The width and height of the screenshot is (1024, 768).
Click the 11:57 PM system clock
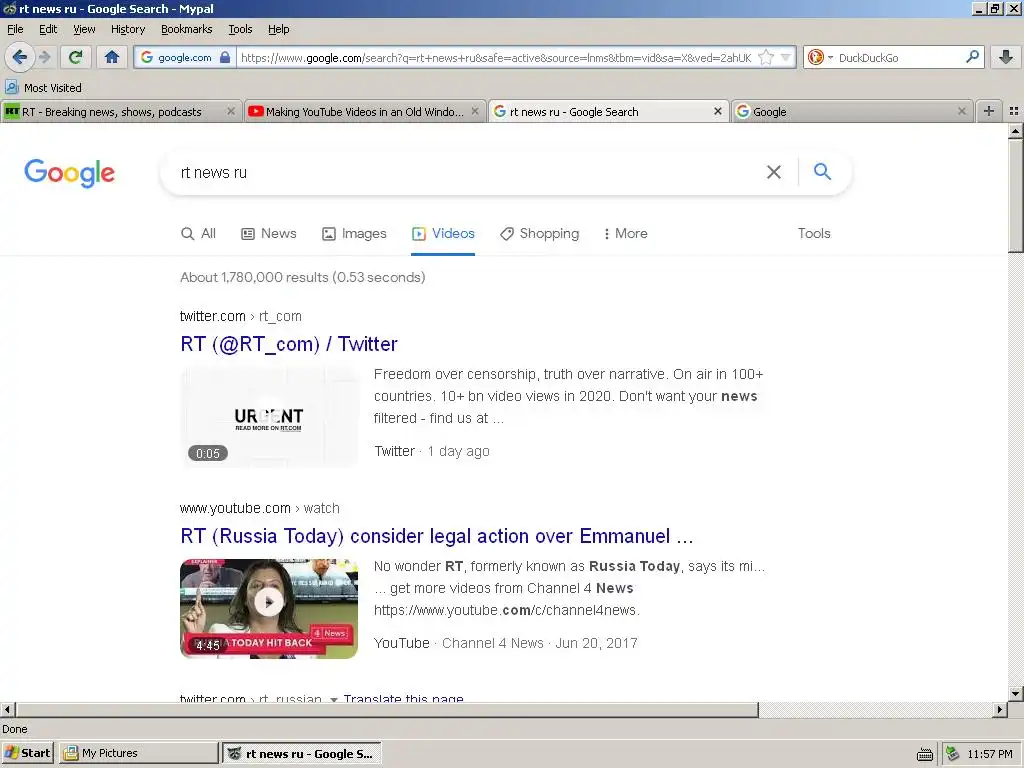click(989, 754)
